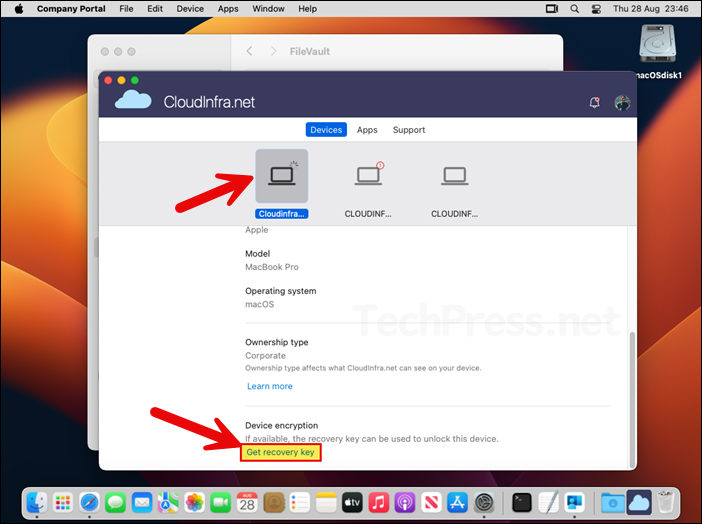The image size is (702, 524).
Task: Open the Window menu
Action: click(x=268, y=9)
